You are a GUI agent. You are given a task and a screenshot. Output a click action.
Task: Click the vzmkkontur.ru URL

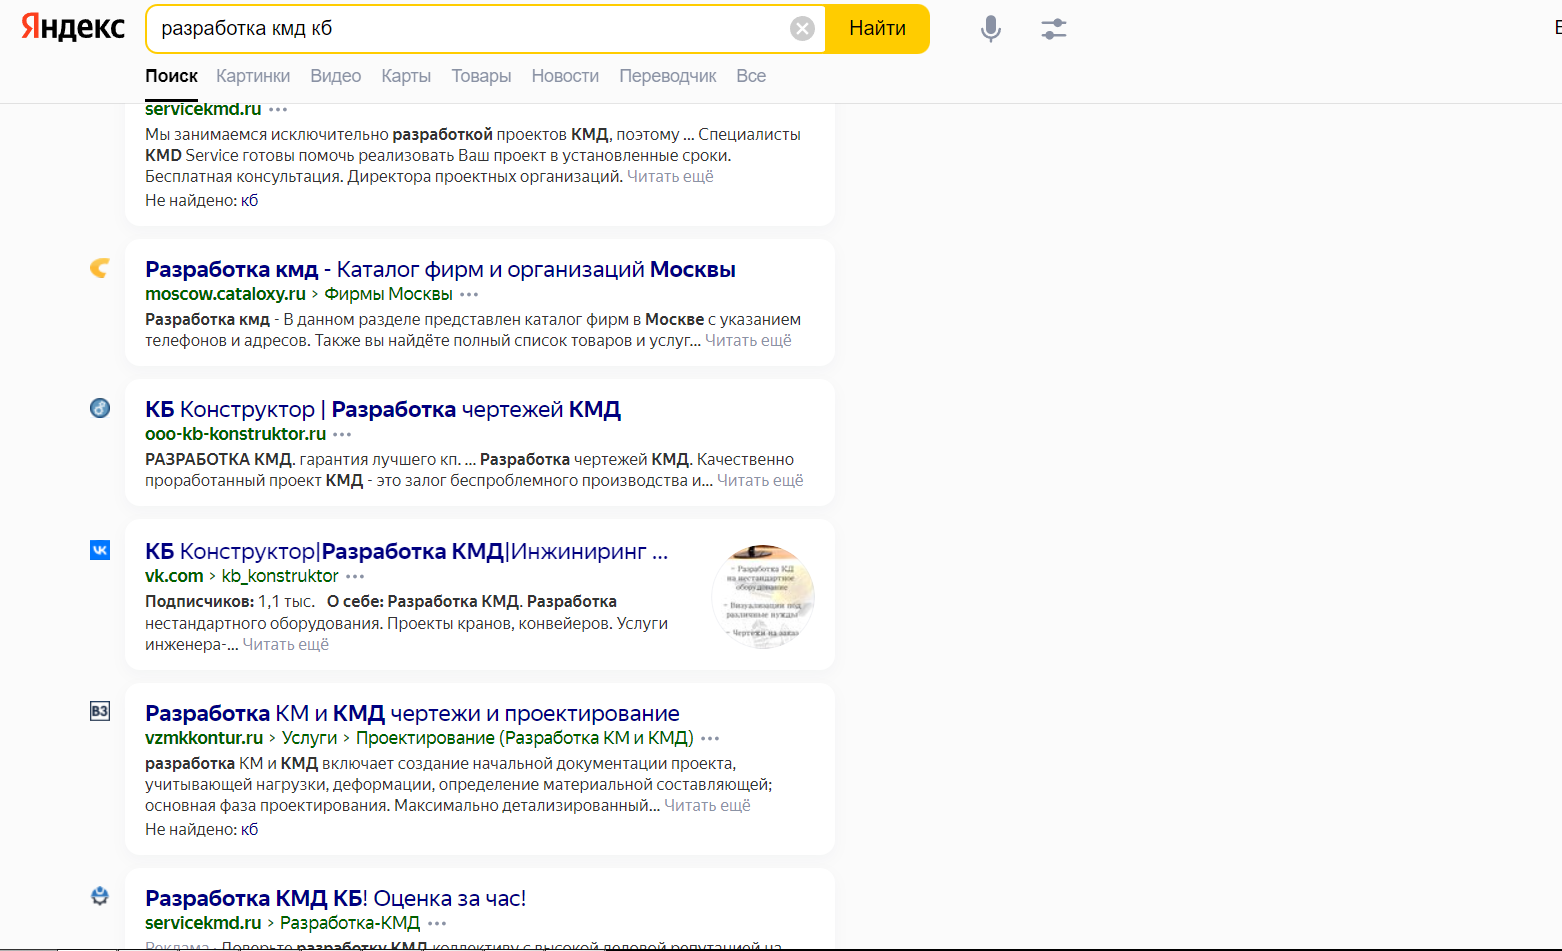pyautogui.click(x=204, y=738)
